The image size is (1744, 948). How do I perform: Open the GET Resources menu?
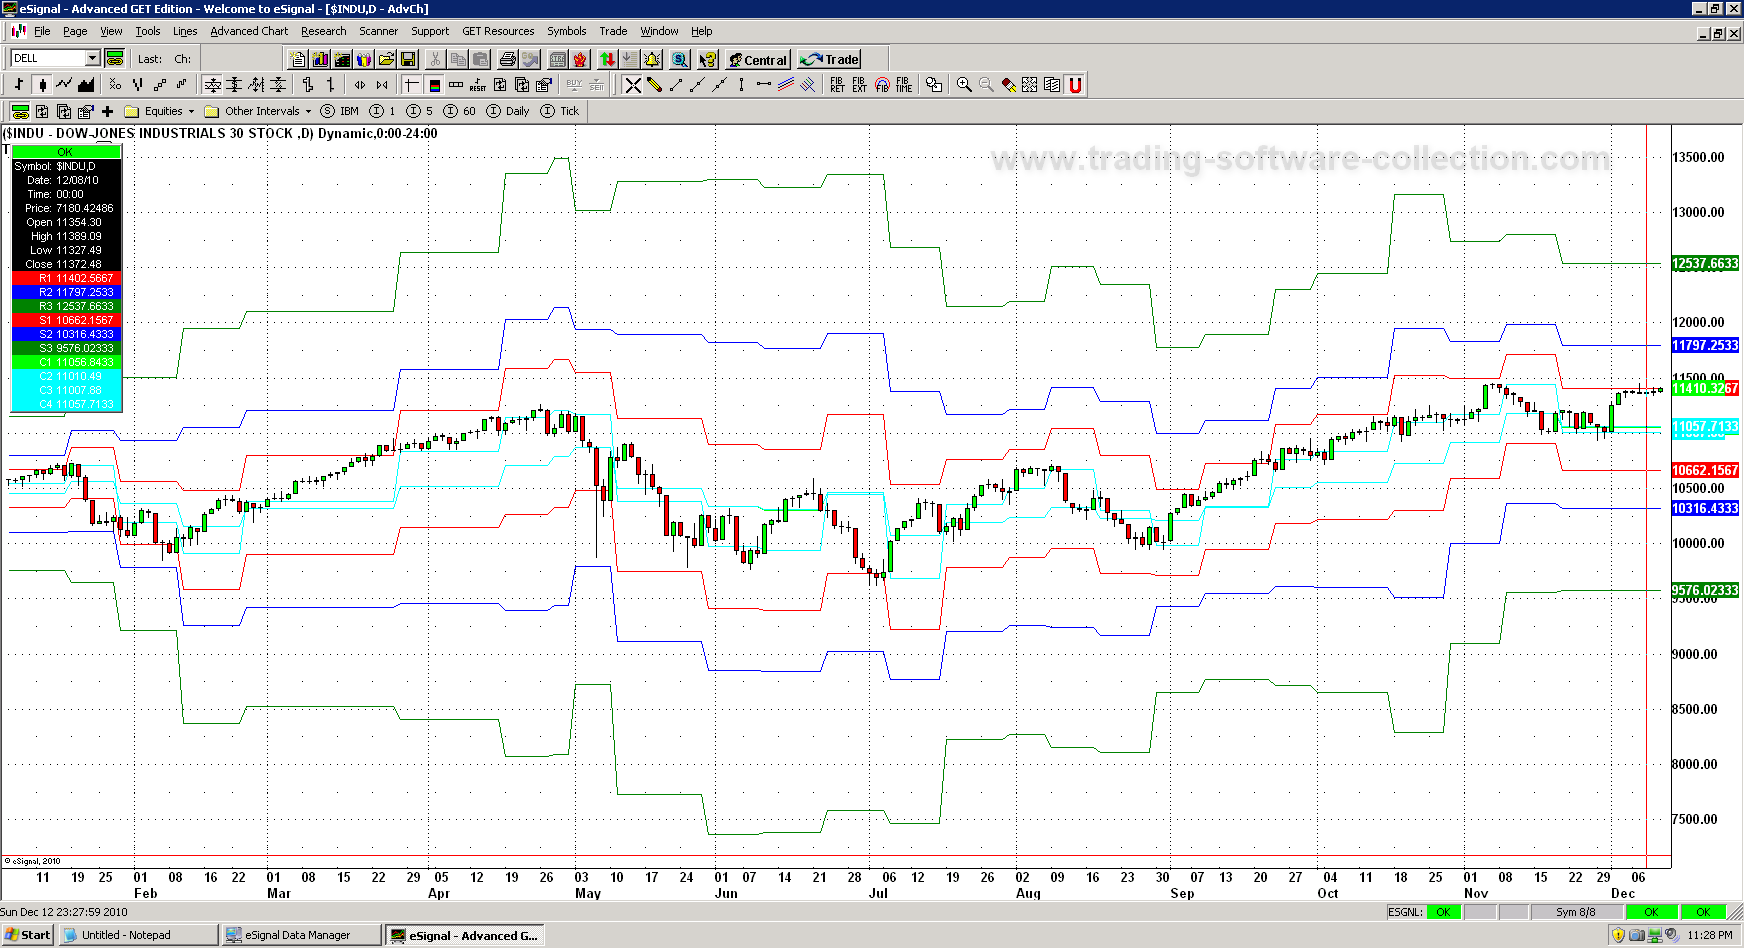498,32
